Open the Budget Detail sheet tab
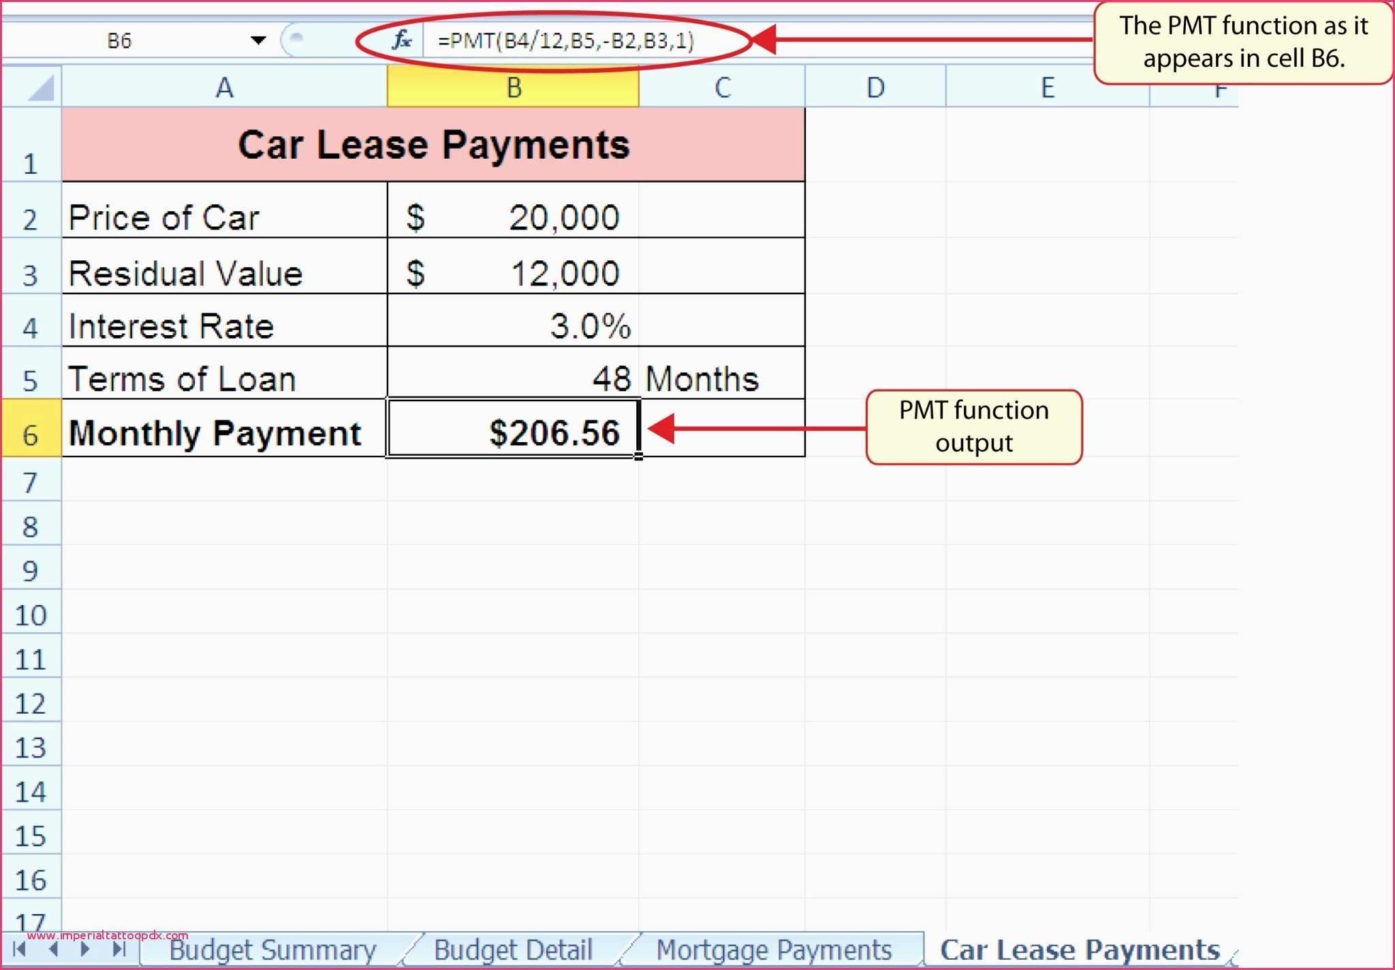1395x970 pixels. (513, 950)
